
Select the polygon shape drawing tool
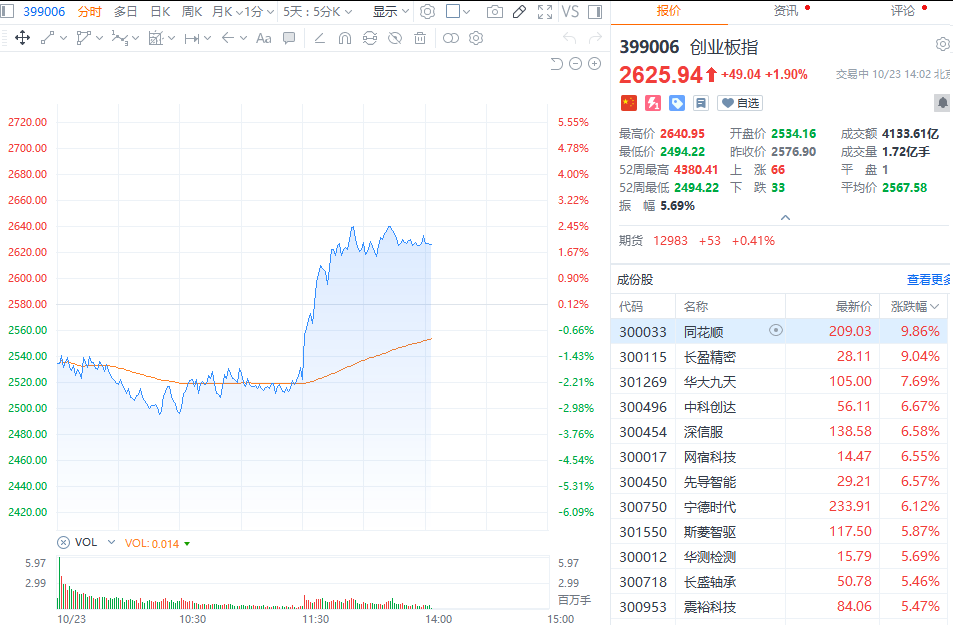coord(84,38)
